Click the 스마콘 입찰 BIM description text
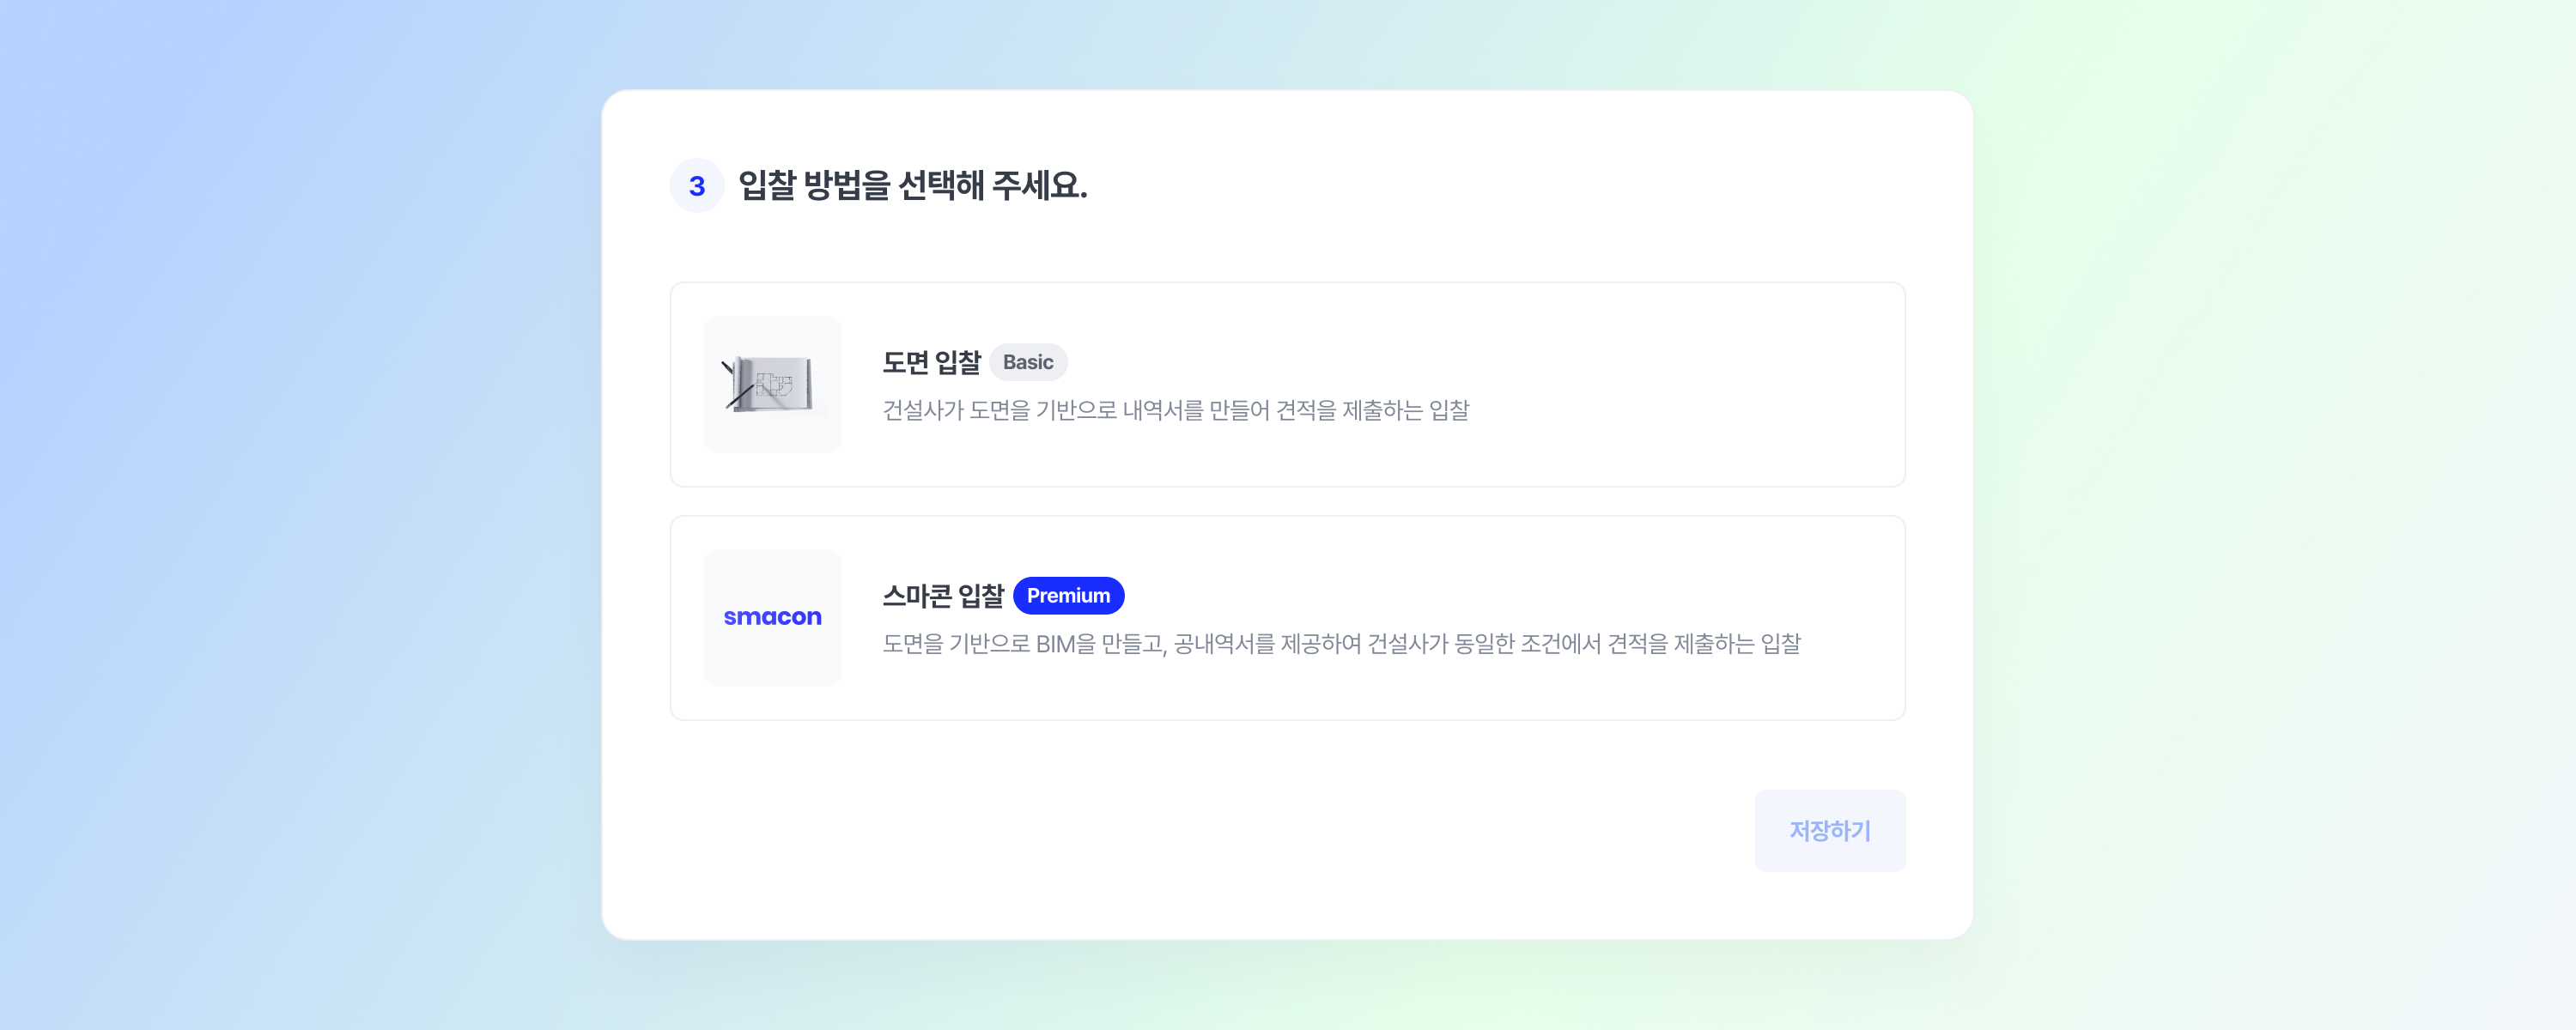The height and width of the screenshot is (1030, 2576). tap(1340, 644)
